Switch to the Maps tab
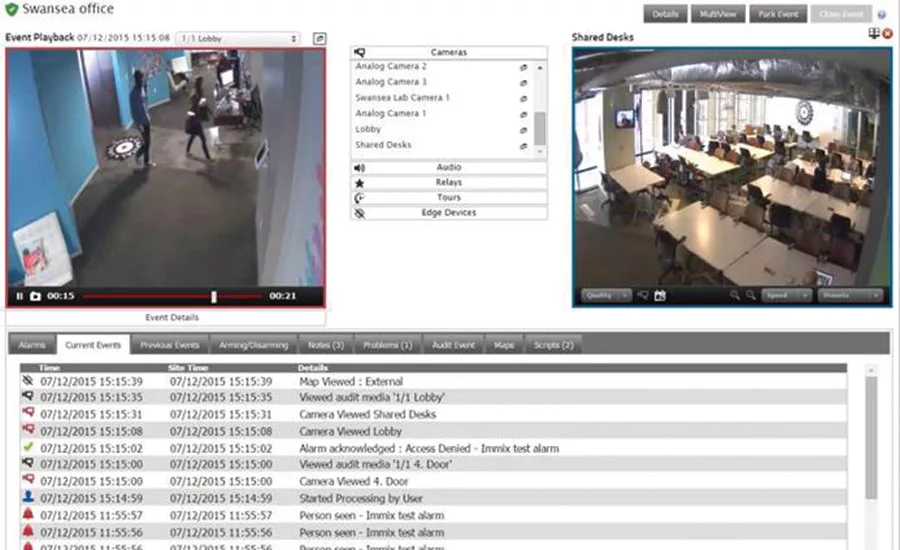The image size is (900, 550). click(504, 345)
